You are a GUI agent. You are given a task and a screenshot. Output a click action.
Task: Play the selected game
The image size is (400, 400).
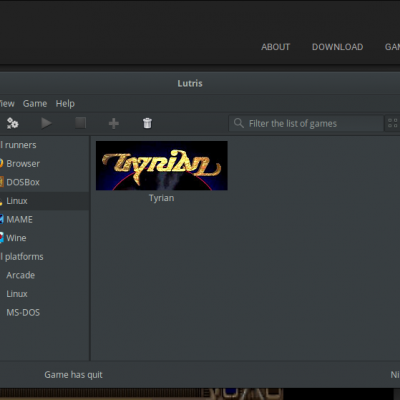[x=46, y=123]
